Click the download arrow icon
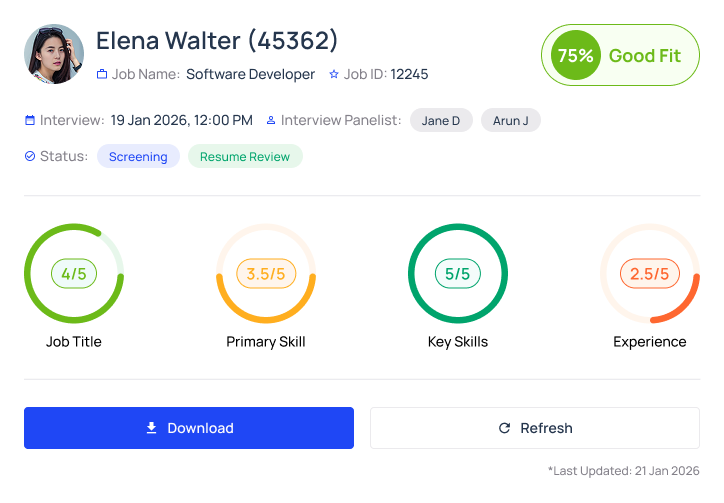The width and height of the screenshot is (724, 503). [152, 428]
